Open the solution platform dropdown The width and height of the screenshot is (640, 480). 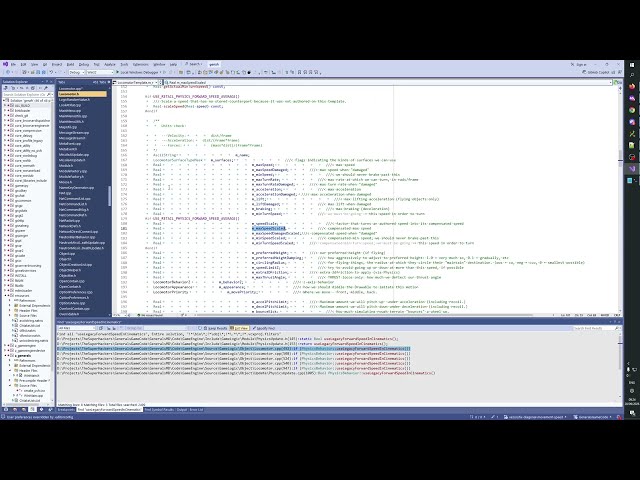pos(100,72)
